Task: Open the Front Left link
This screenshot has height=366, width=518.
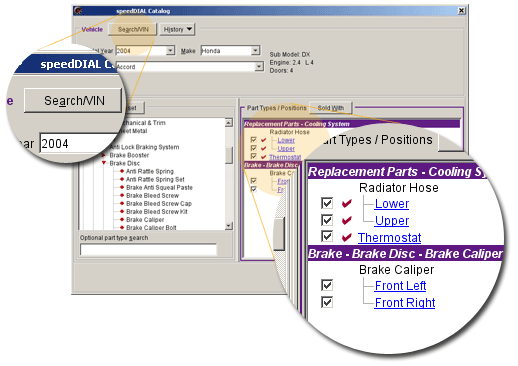Action: point(400,286)
